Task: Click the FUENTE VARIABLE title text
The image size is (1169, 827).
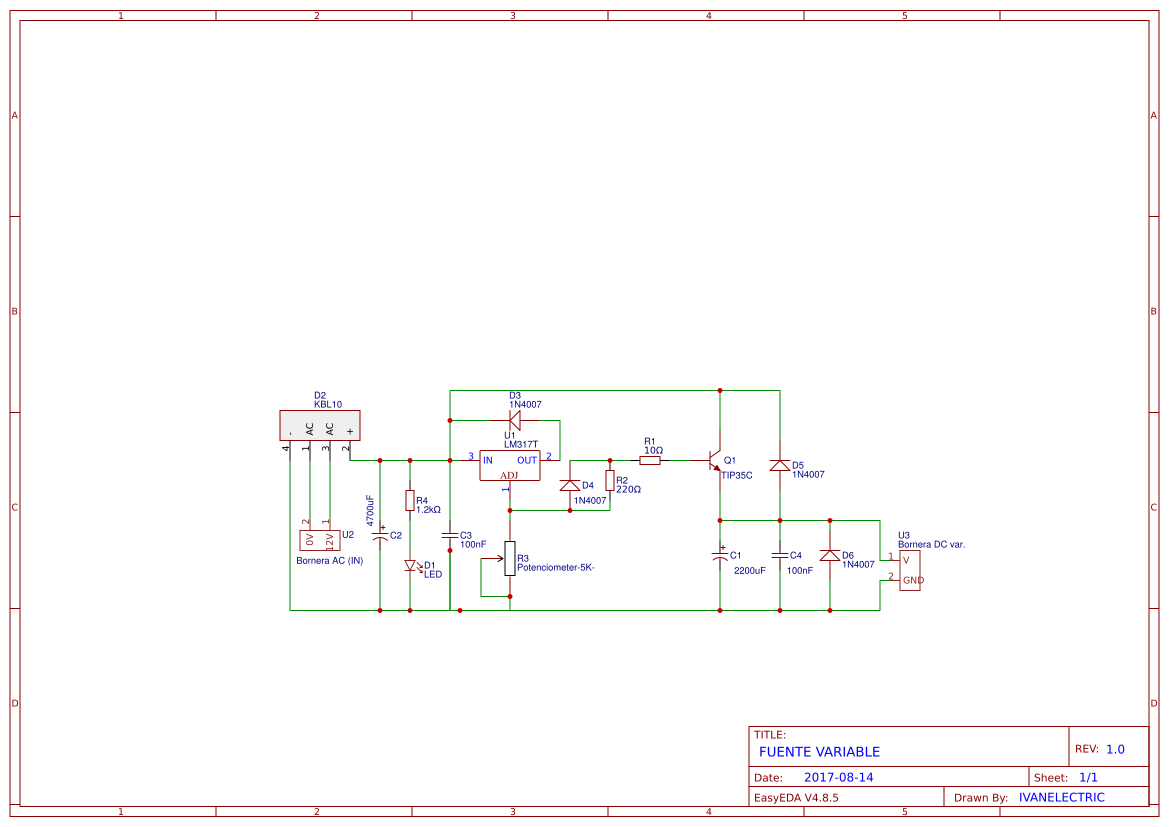Action: (819, 751)
